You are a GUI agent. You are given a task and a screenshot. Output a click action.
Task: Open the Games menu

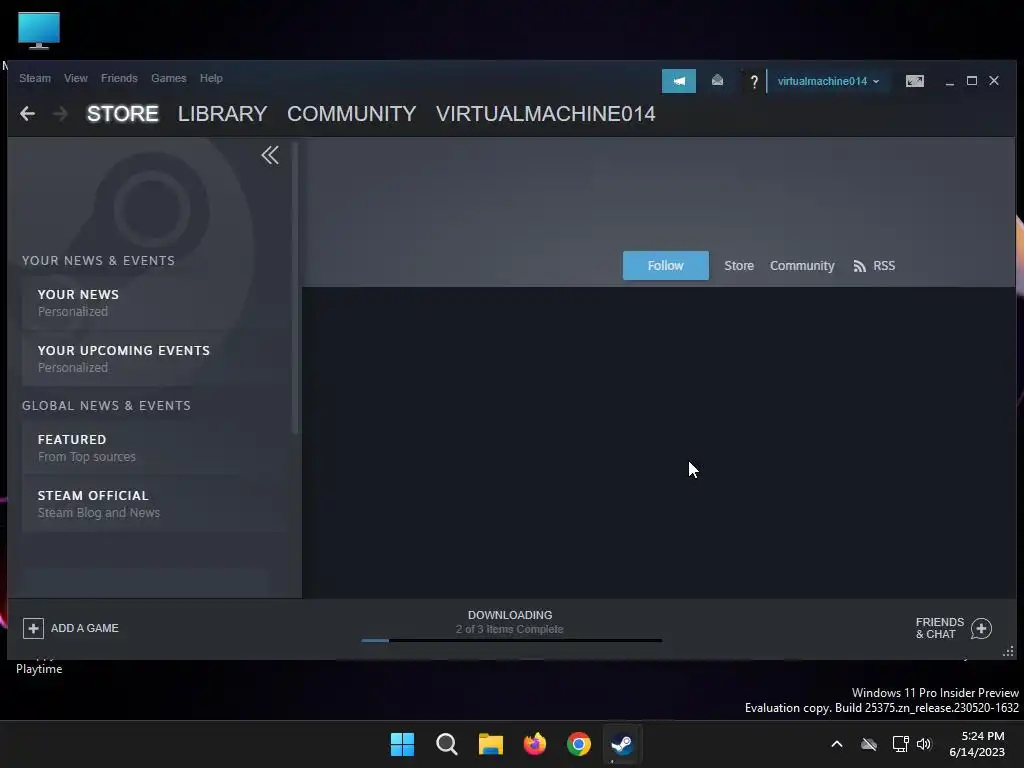[168, 78]
